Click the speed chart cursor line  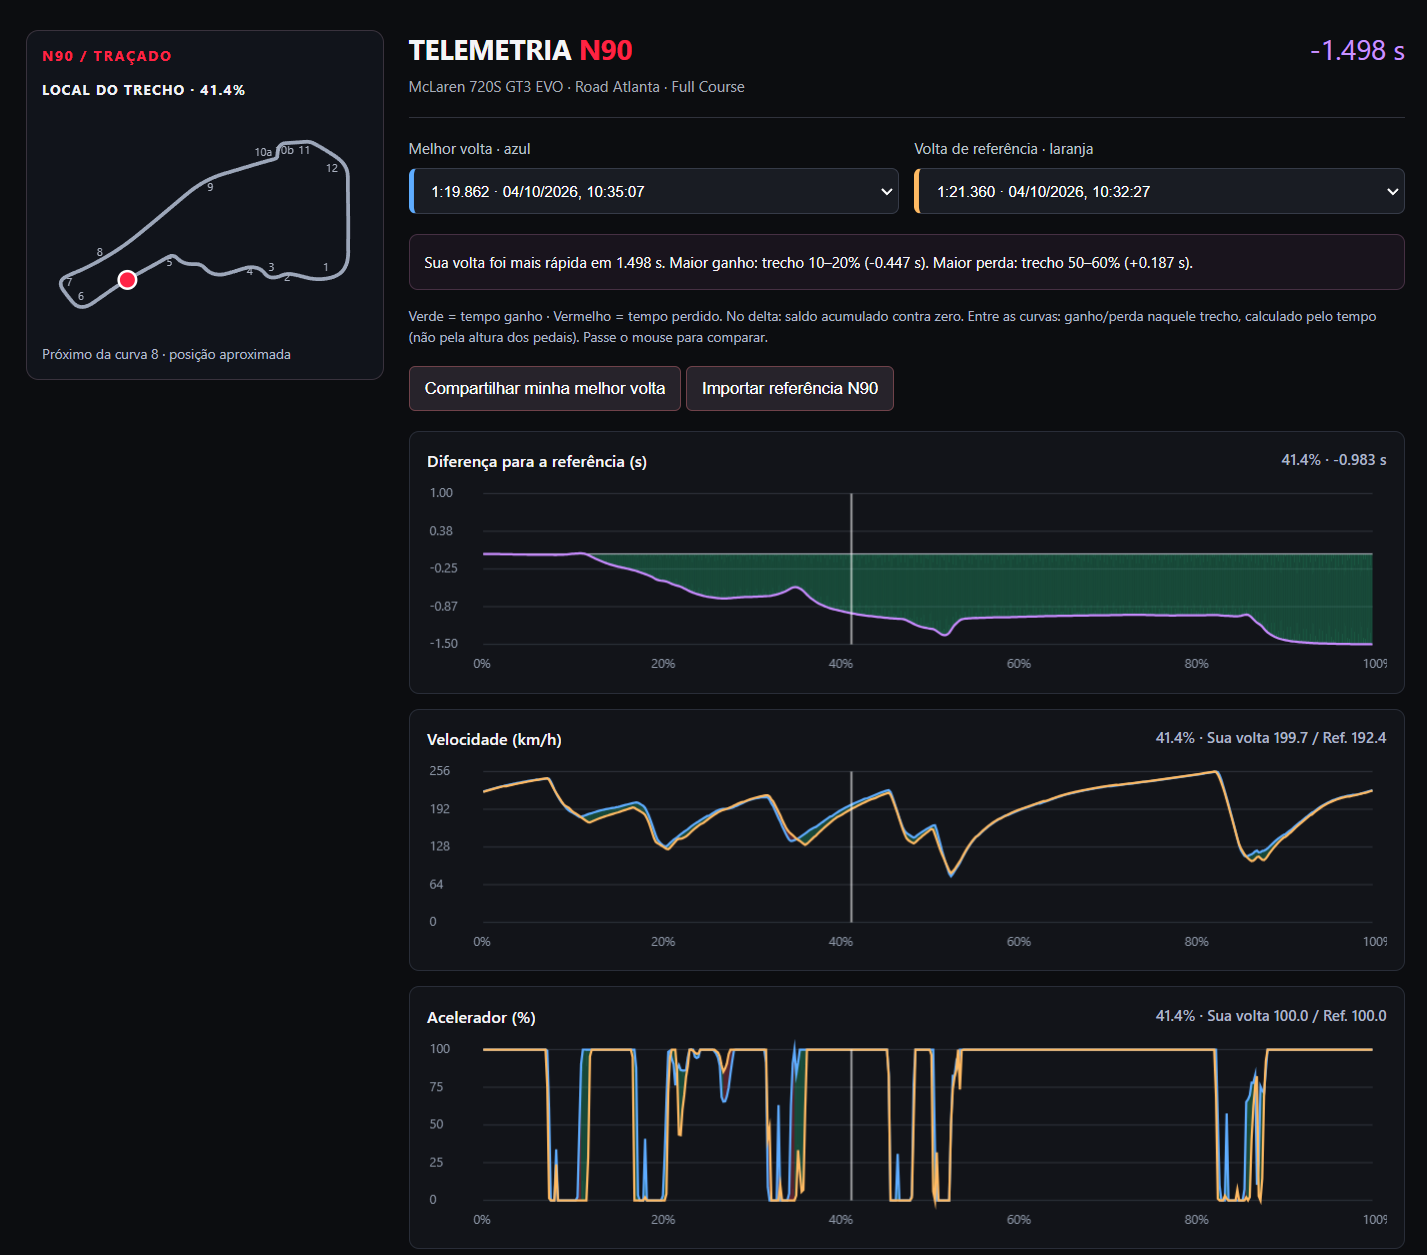coord(851,846)
